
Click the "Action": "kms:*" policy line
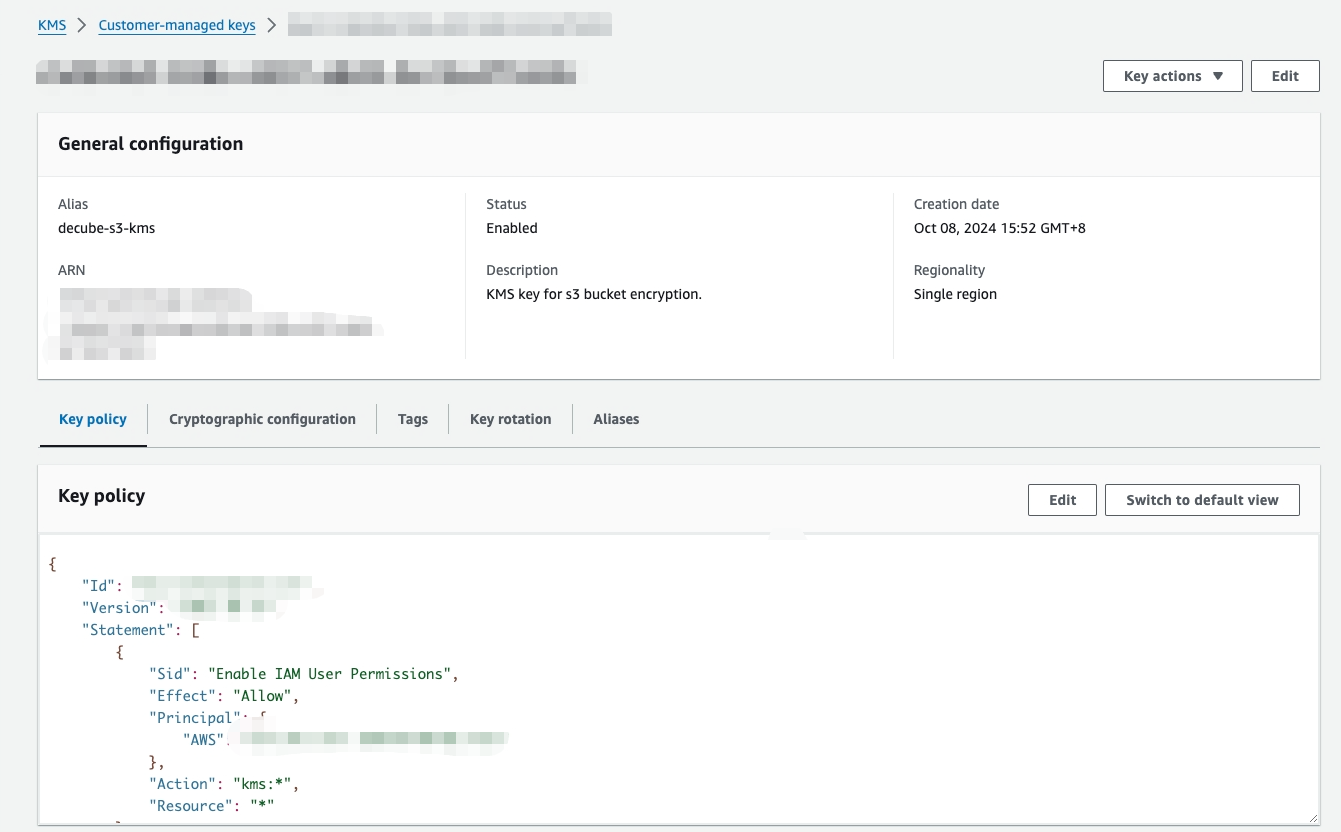[x=224, y=784]
